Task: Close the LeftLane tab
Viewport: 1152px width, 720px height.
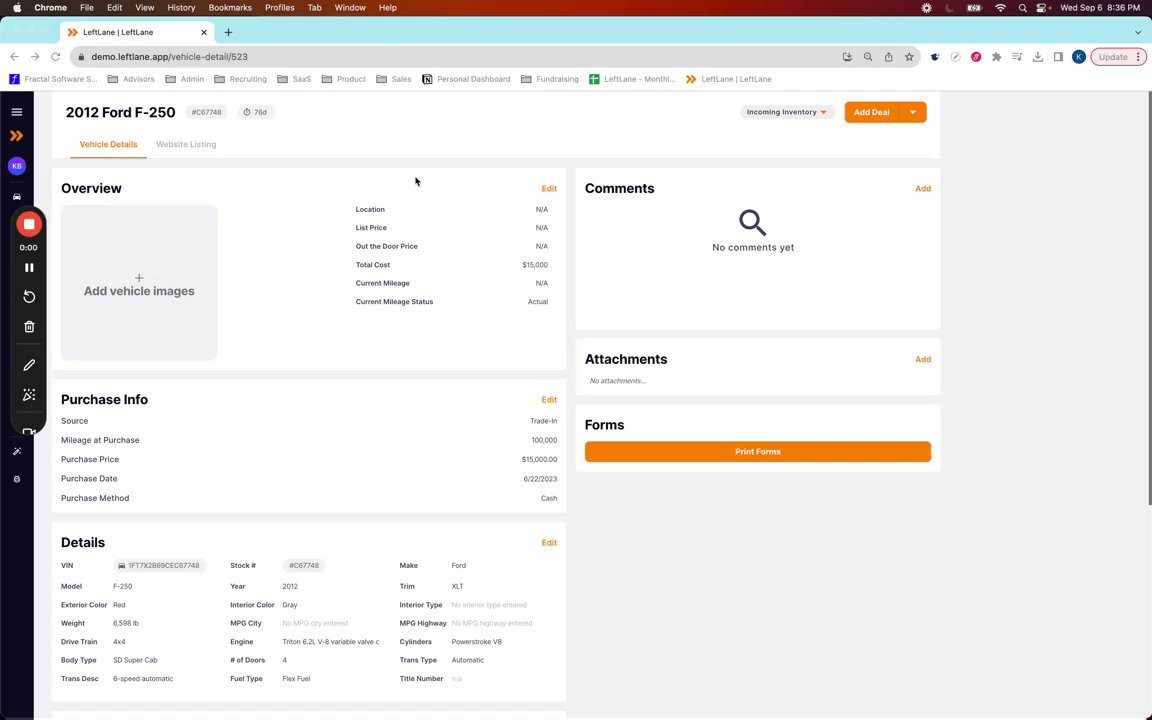Action: 204,32
